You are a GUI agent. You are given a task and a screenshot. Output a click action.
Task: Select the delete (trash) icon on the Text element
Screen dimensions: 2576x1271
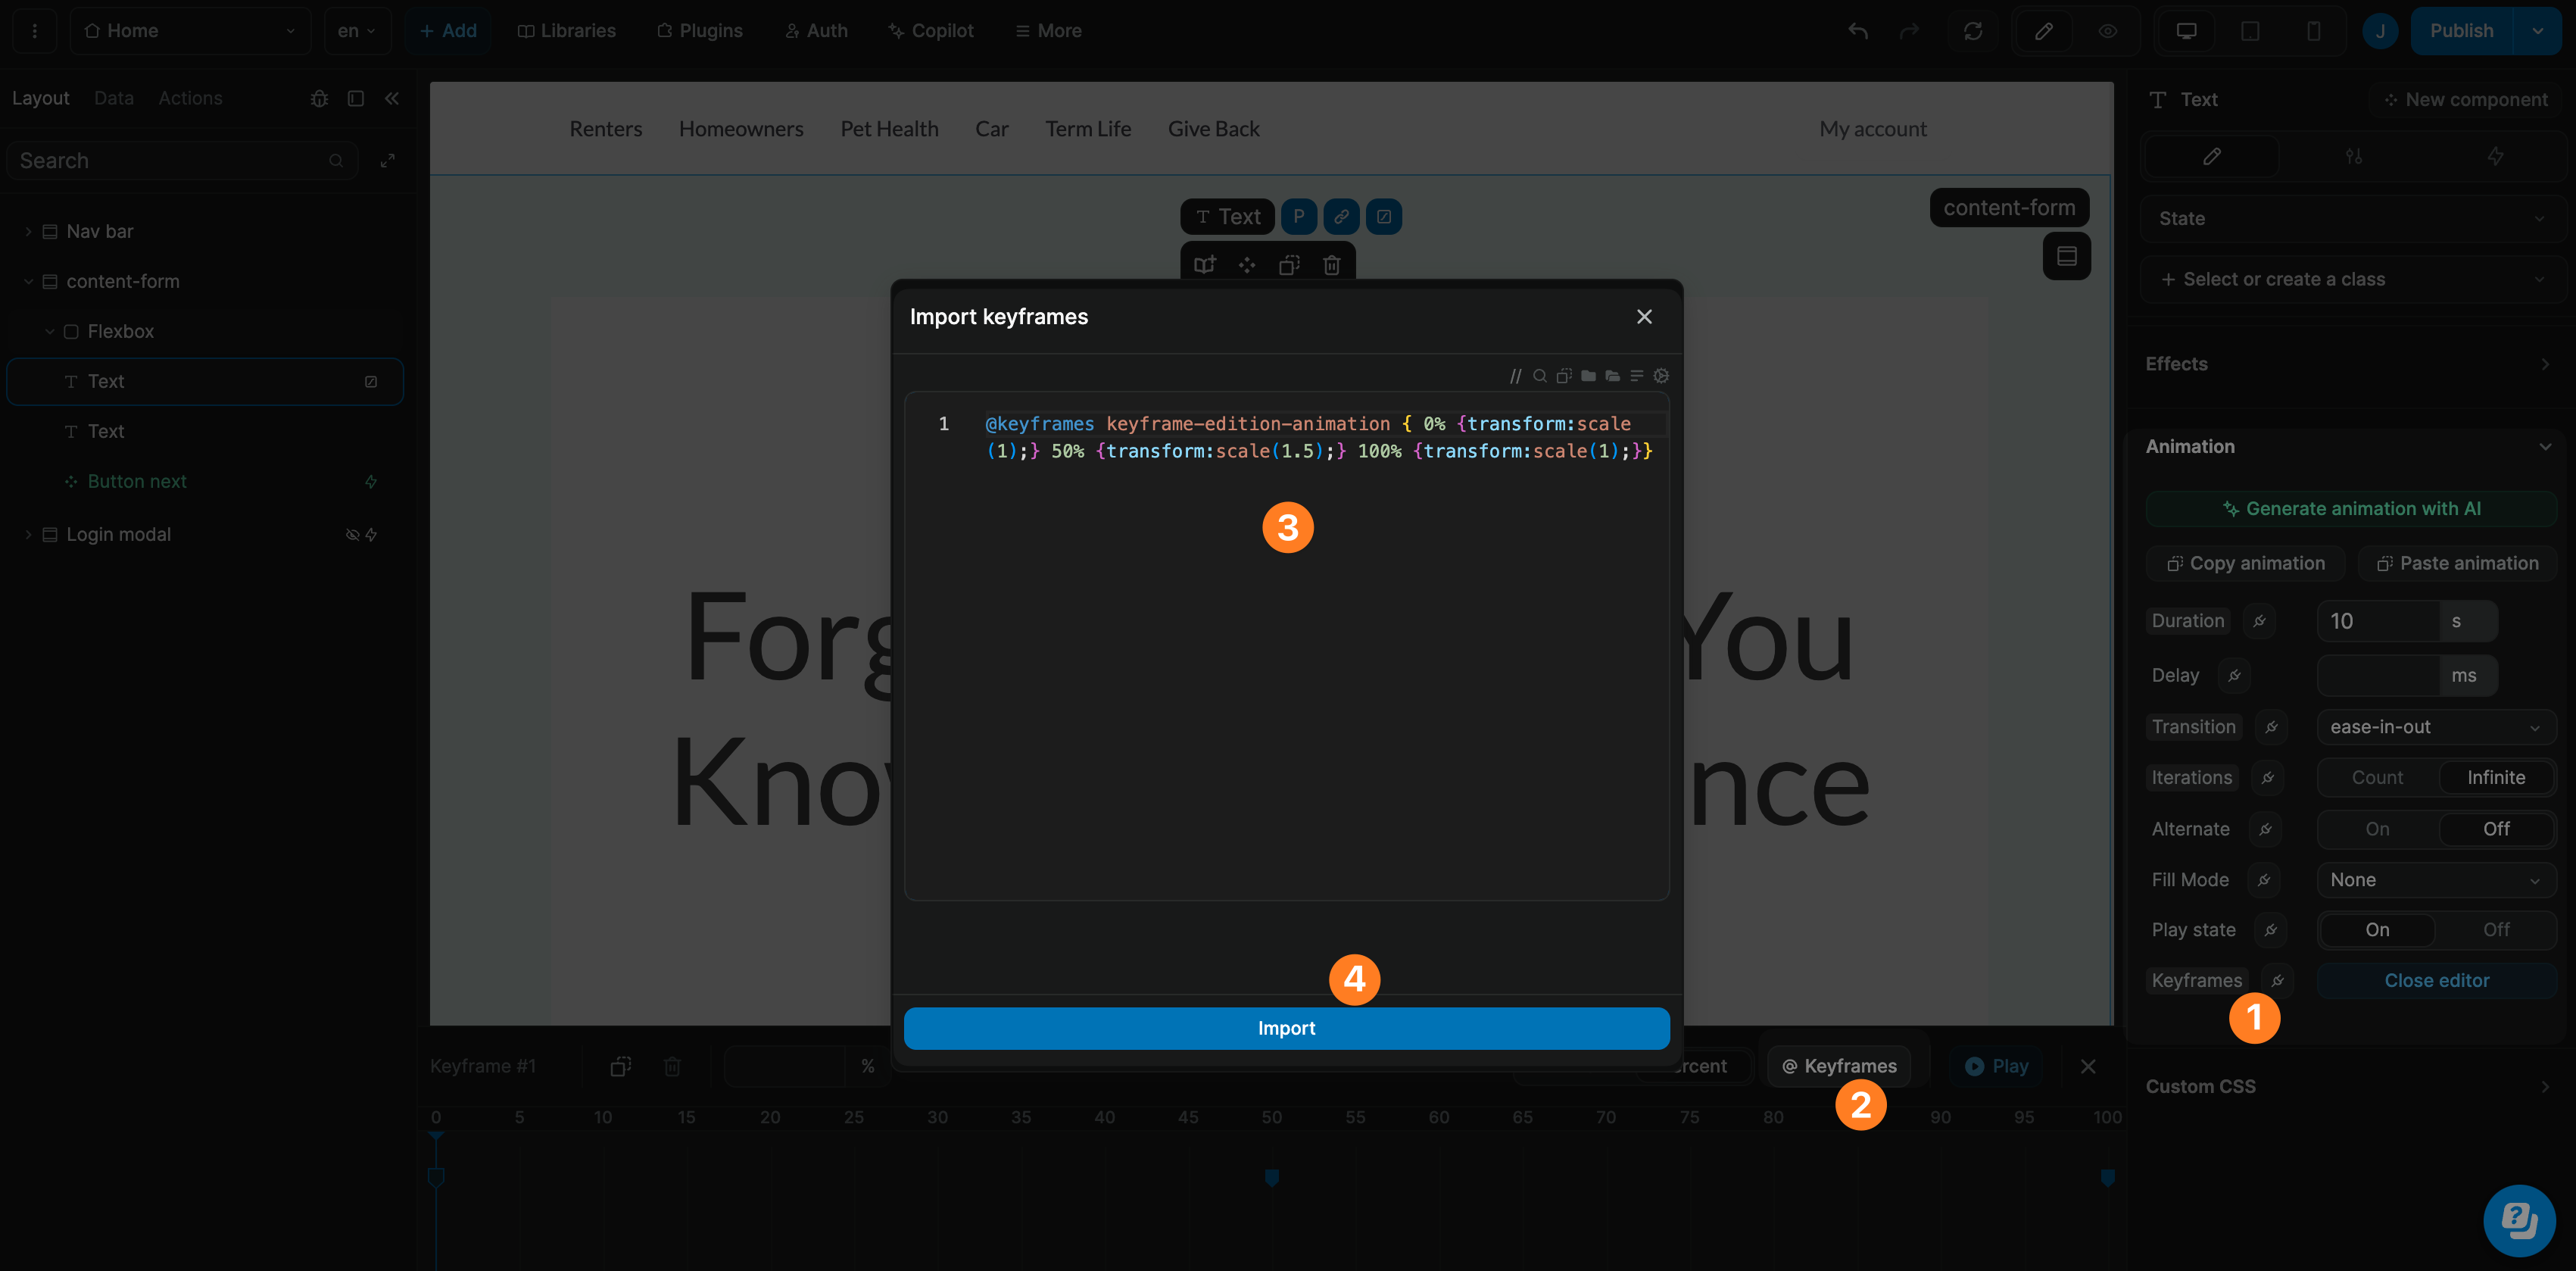tap(1331, 265)
